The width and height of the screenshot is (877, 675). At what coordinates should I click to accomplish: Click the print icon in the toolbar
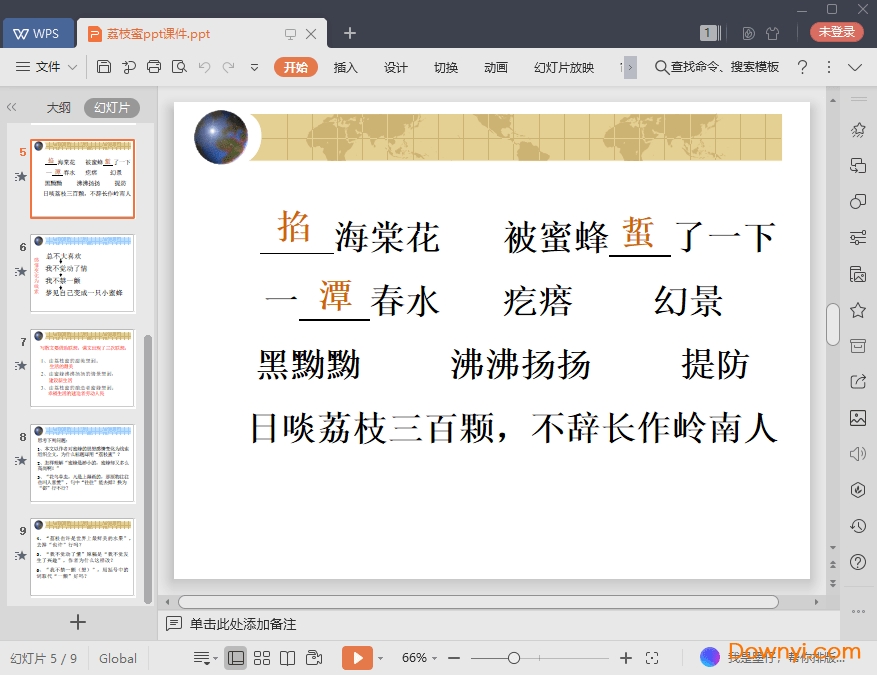pos(154,67)
